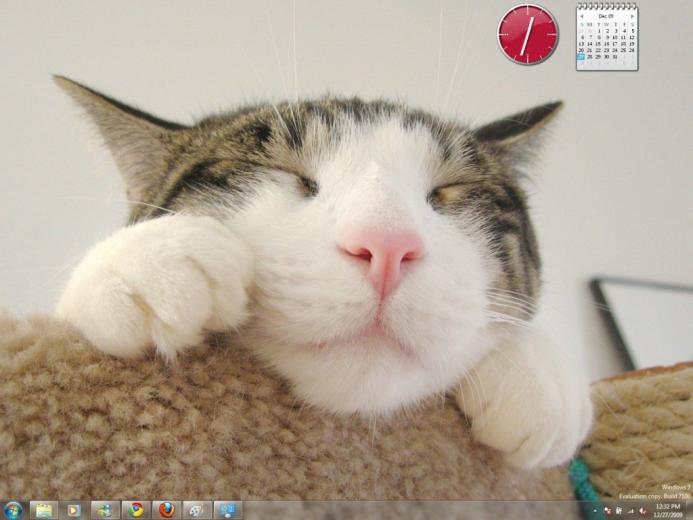Open the volume speaker tray icon
The width and height of the screenshot is (693, 520).
[x=643, y=511]
